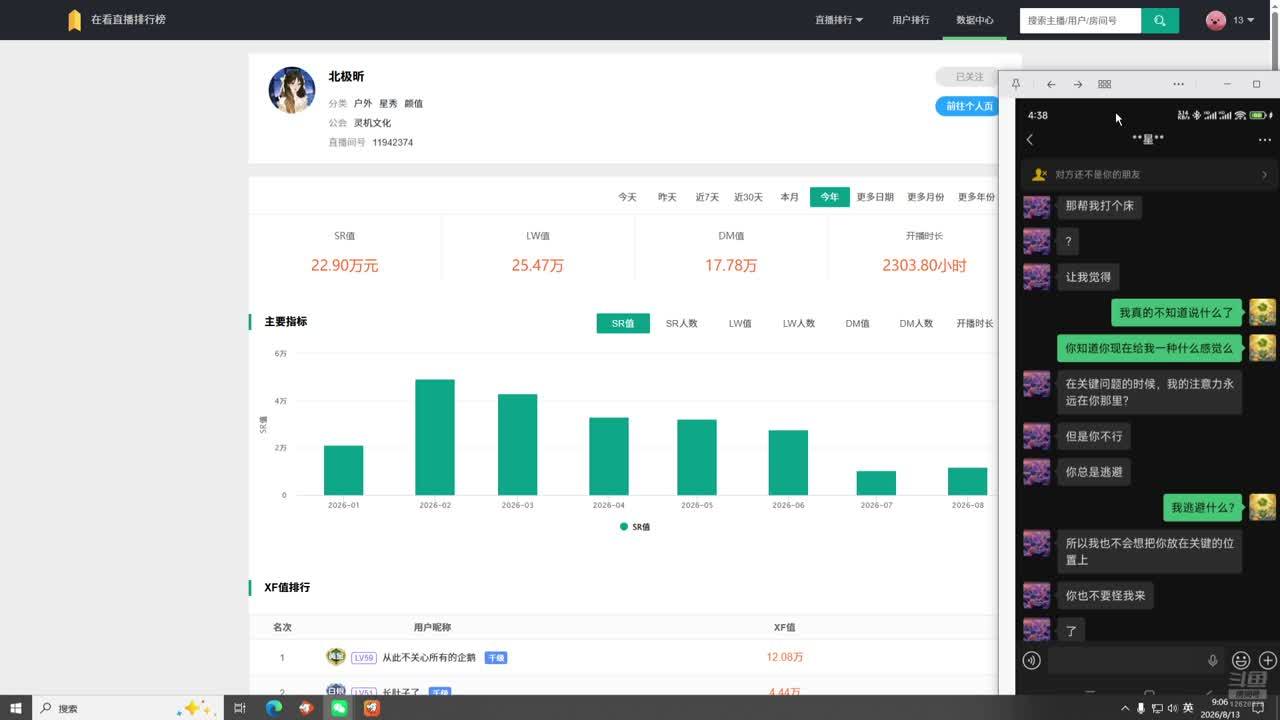Viewport: 1280px width, 720px height.
Task: Switch the 英 input method indicator
Action: pyautogui.click(x=1188, y=708)
